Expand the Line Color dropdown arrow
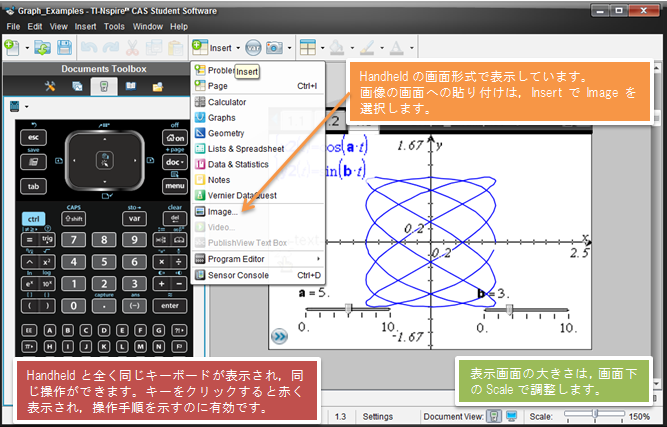 click(x=382, y=48)
